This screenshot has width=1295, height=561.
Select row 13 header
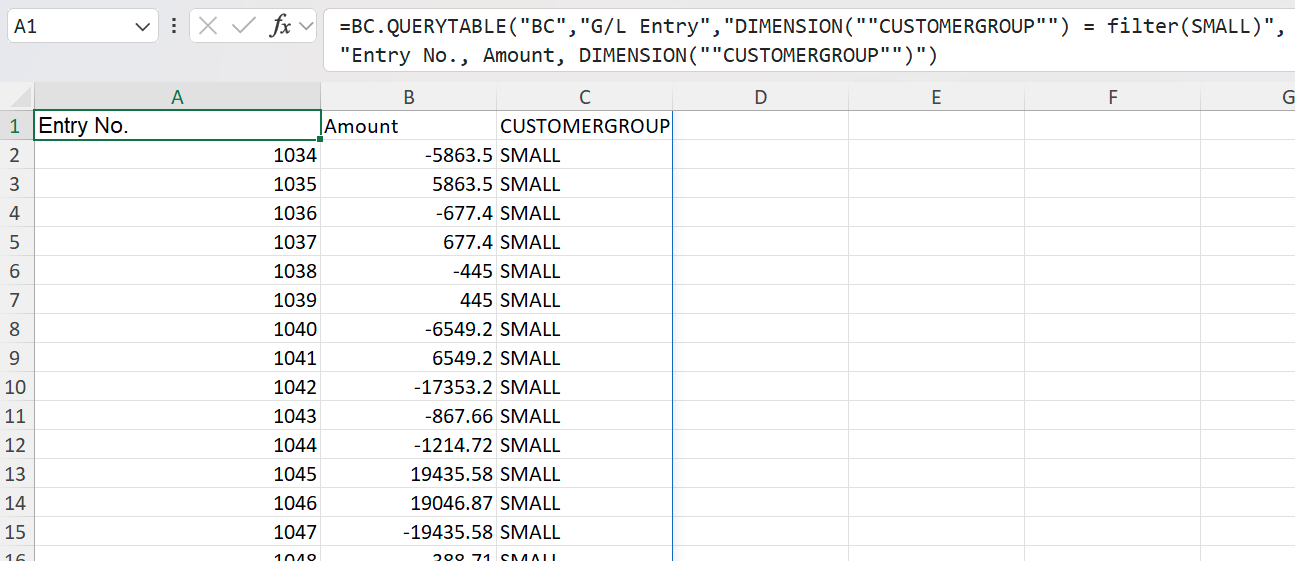pos(16,474)
